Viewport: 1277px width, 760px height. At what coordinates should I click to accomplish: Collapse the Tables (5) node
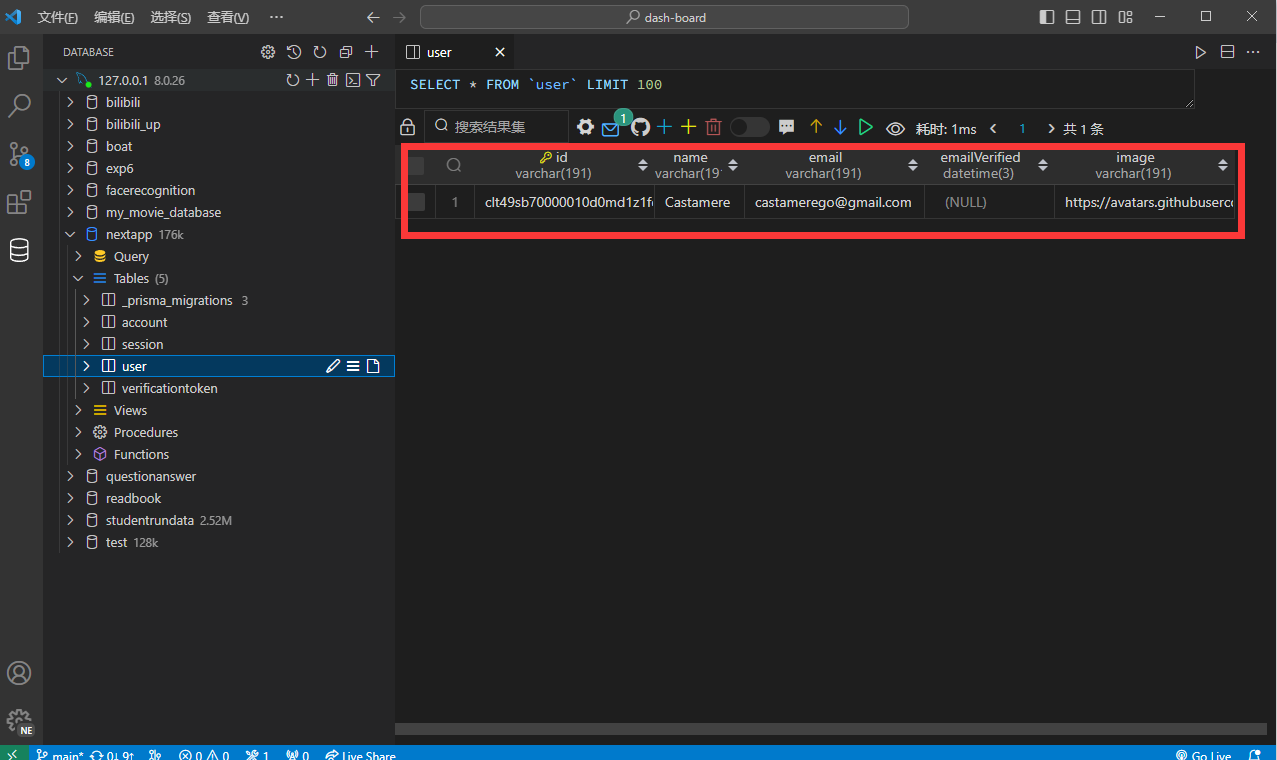click(78, 278)
